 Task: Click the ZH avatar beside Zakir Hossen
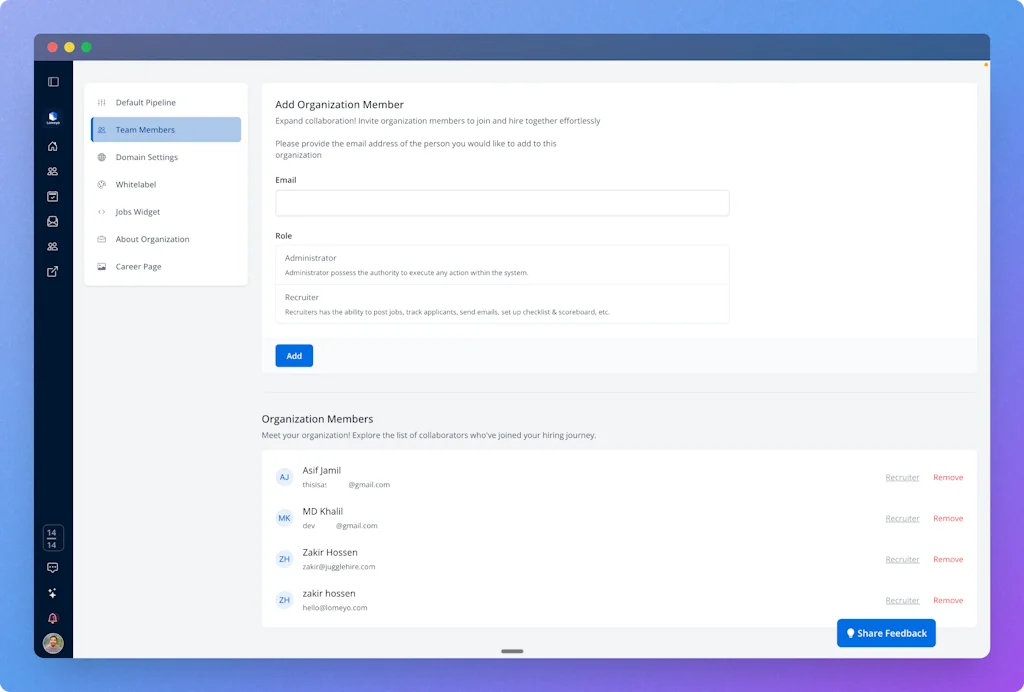[x=284, y=559]
